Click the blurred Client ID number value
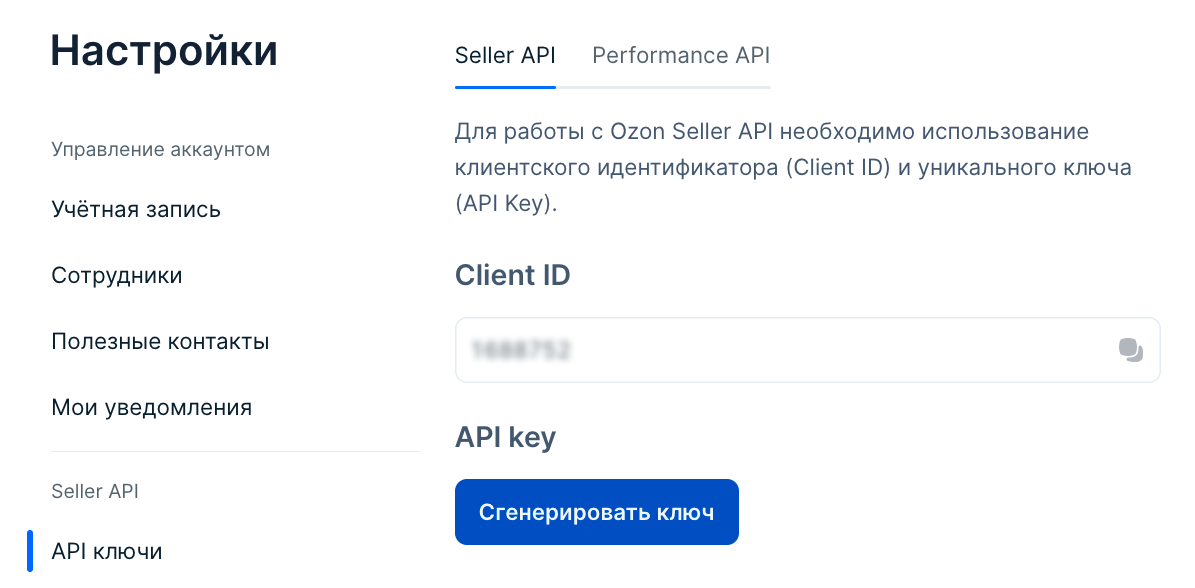 click(x=521, y=350)
